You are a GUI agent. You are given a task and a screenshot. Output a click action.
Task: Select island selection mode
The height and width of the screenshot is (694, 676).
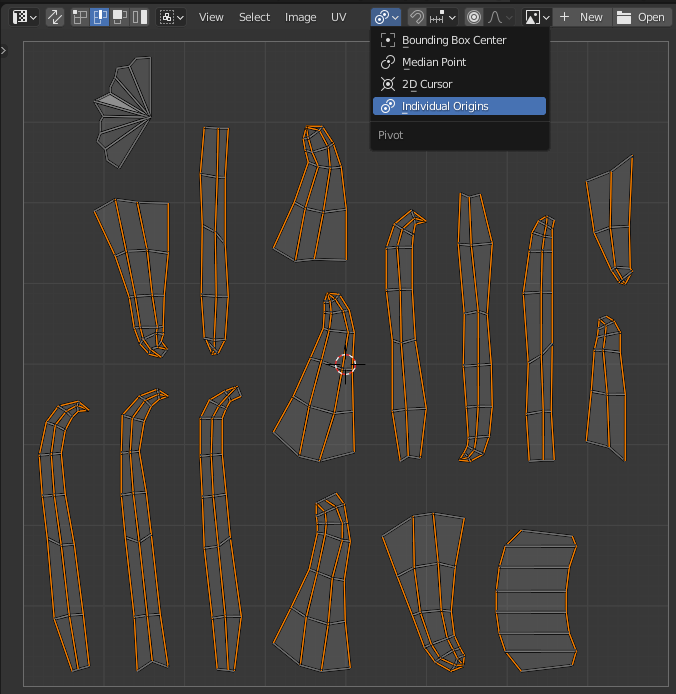[139, 17]
